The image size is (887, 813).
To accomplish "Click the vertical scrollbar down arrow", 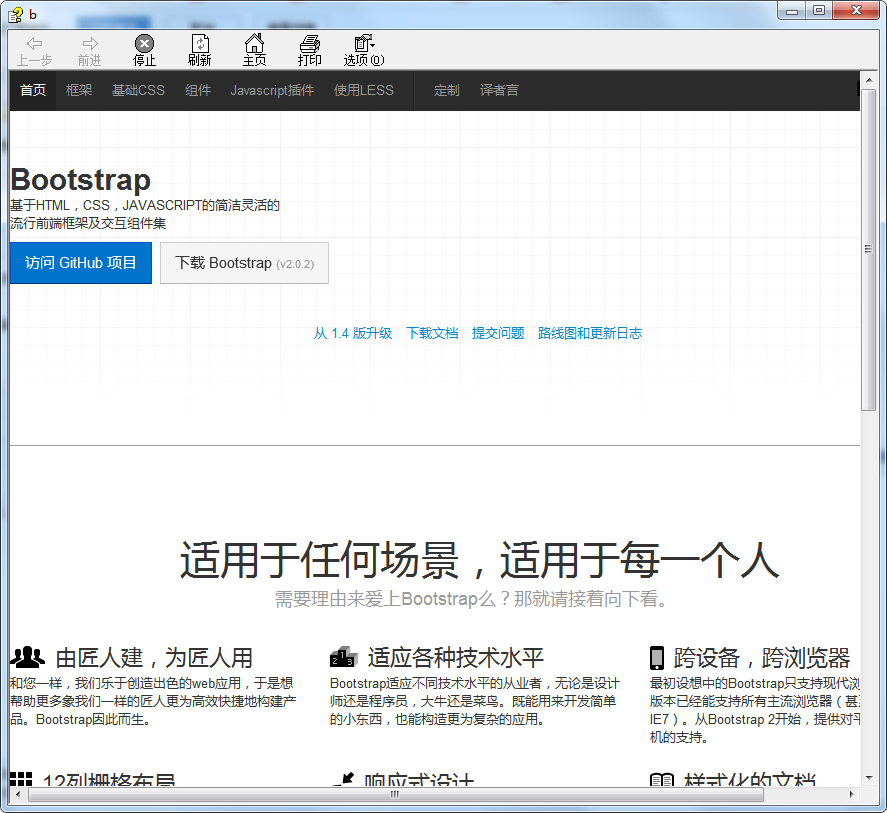I will coord(868,777).
